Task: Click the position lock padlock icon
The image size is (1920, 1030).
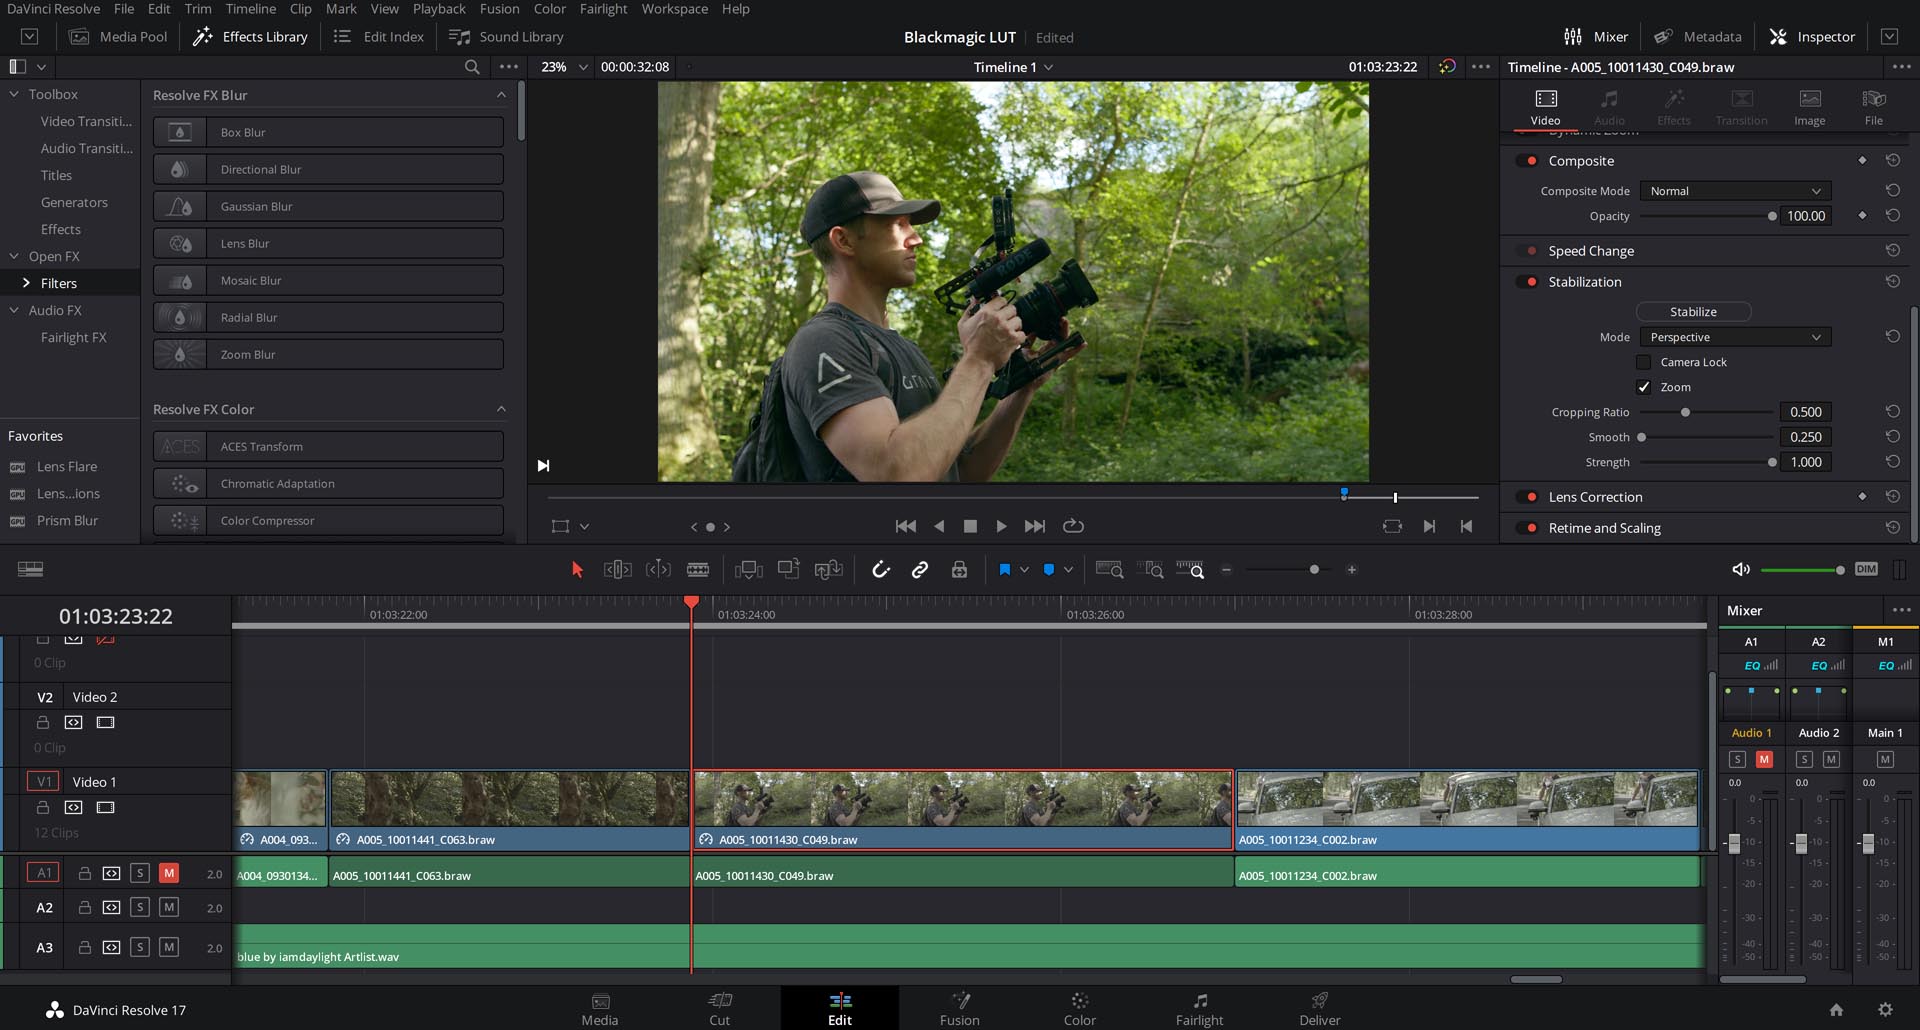Action: (x=959, y=569)
